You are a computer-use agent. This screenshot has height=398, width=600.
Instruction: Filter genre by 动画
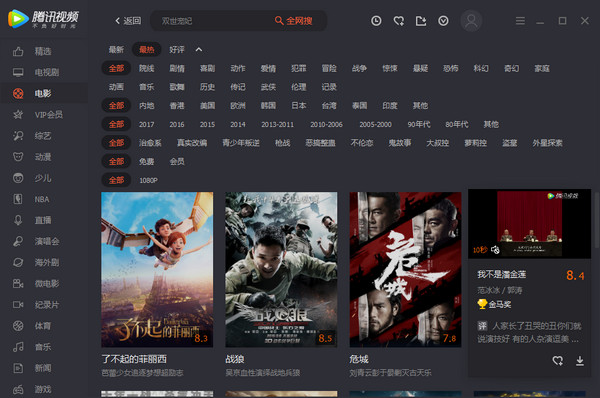116,87
